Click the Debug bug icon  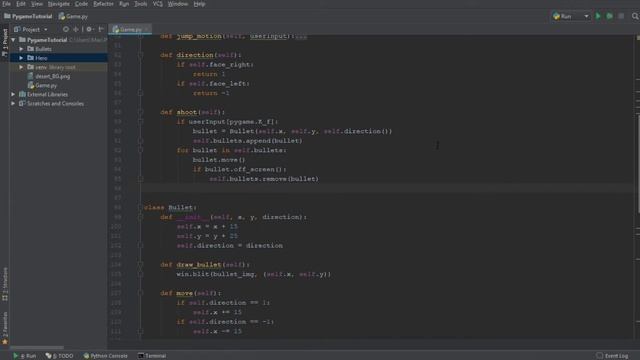tap(609, 16)
